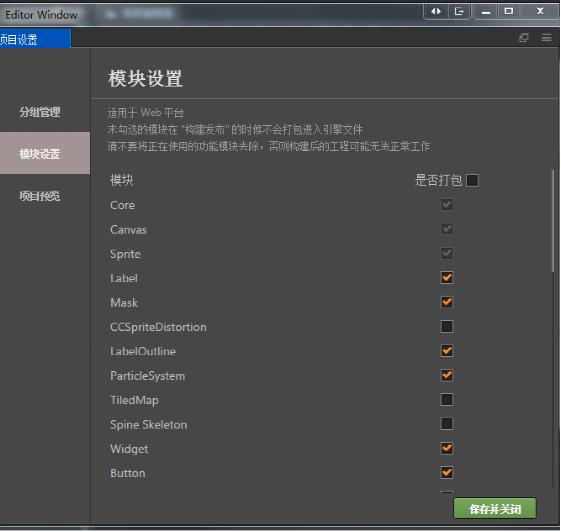Enable the TiledMap module checkbox
The height and width of the screenshot is (532, 561).
[447, 400]
